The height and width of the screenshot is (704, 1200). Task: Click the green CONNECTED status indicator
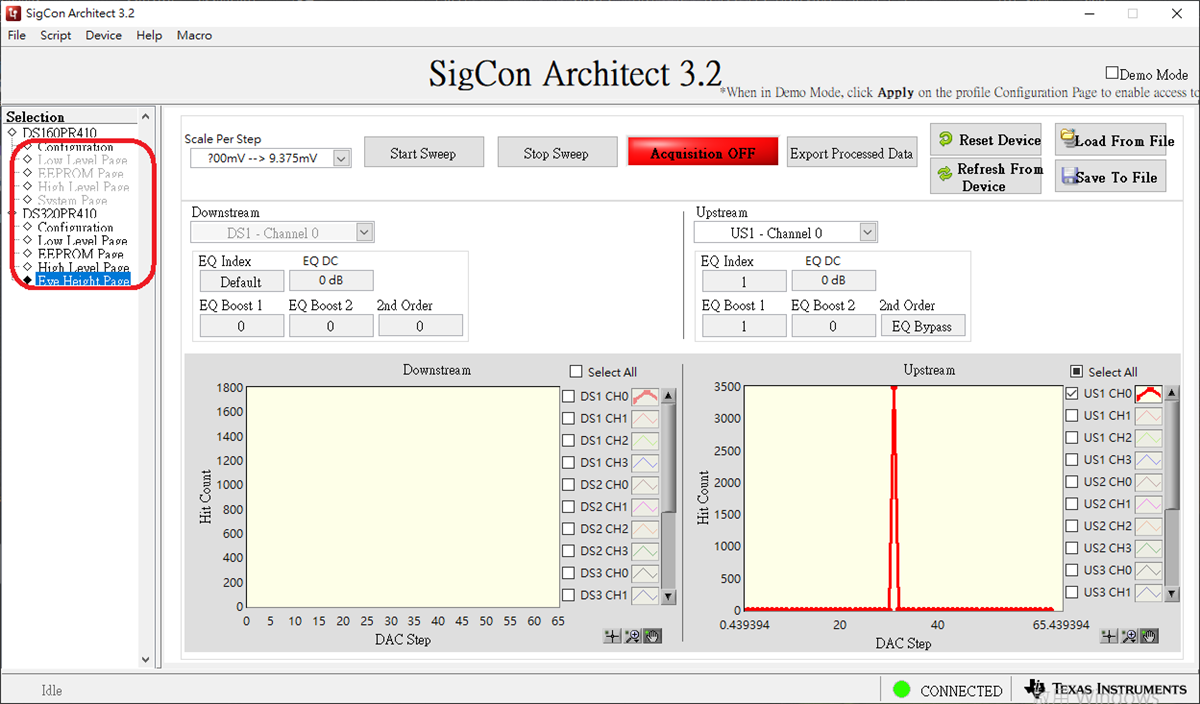pos(902,689)
